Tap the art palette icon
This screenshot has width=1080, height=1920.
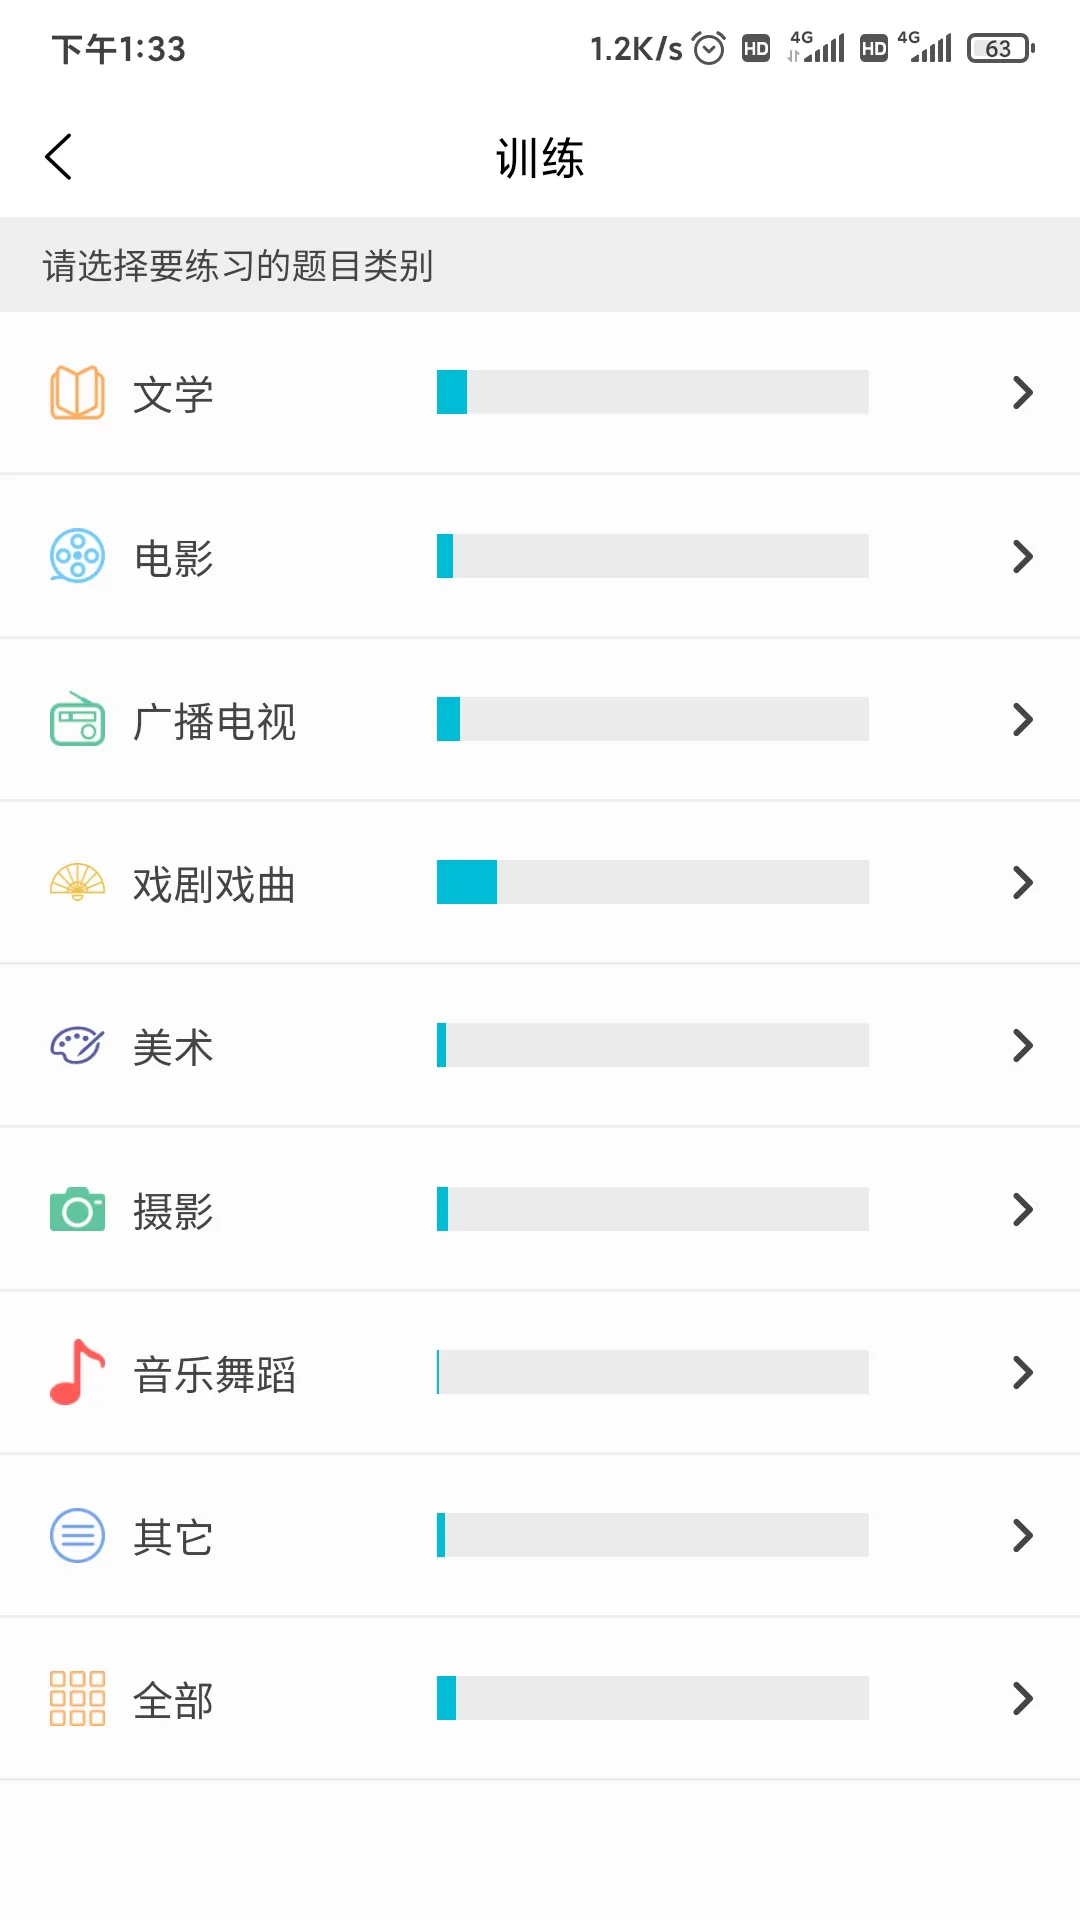click(x=77, y=1046)
